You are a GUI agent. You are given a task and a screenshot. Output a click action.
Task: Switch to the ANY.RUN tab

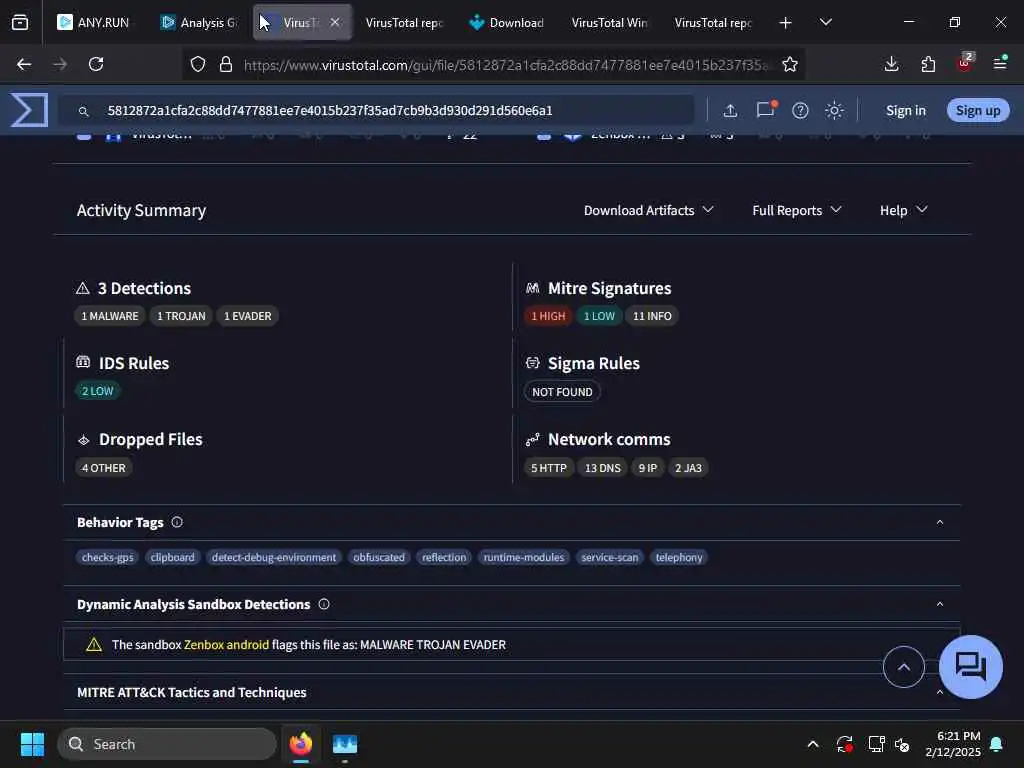(93, 23)
